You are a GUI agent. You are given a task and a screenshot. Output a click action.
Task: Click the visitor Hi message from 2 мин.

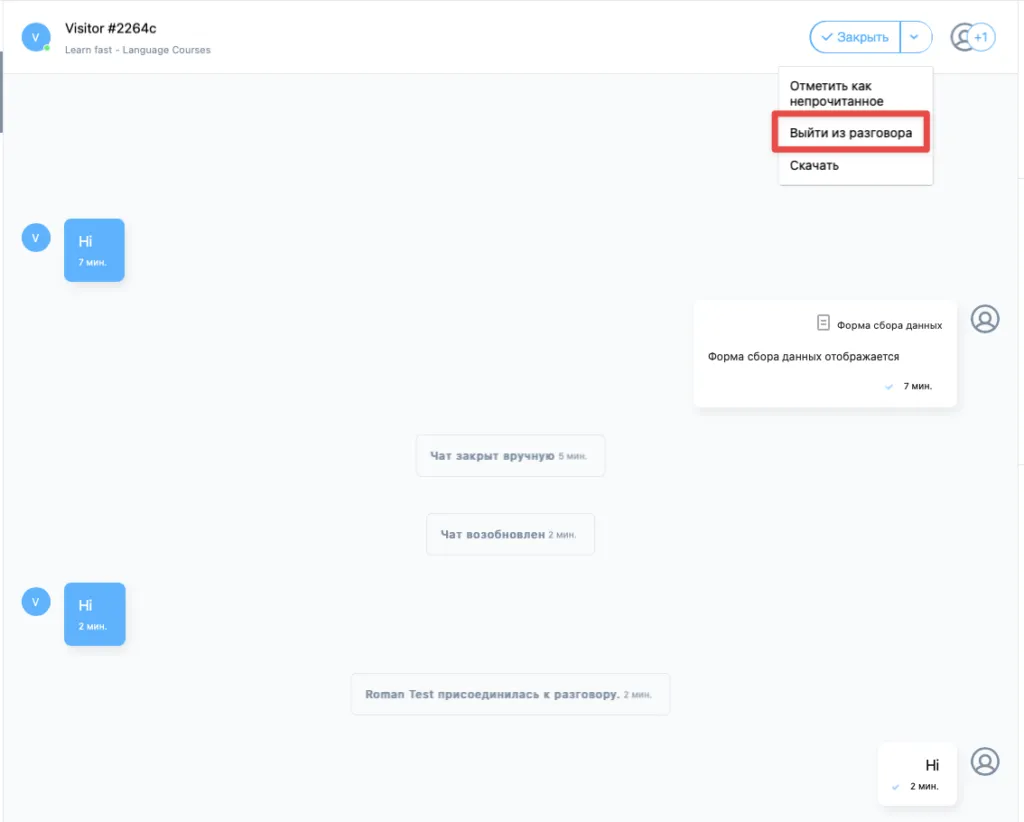95,614
